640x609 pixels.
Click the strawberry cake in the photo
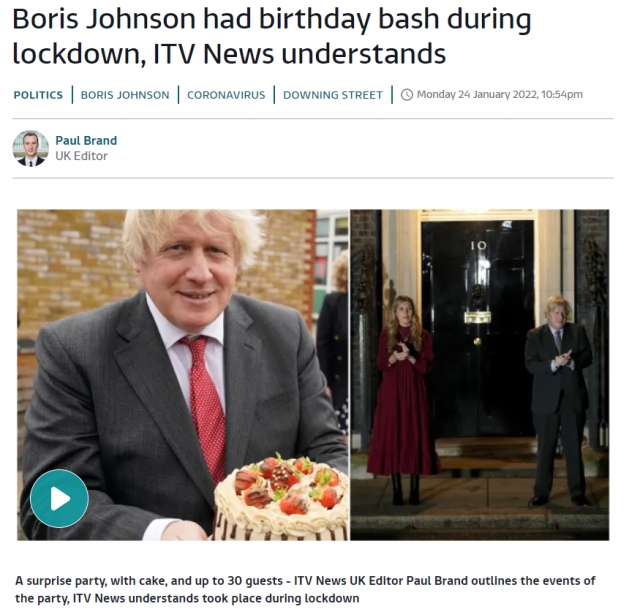282,497
